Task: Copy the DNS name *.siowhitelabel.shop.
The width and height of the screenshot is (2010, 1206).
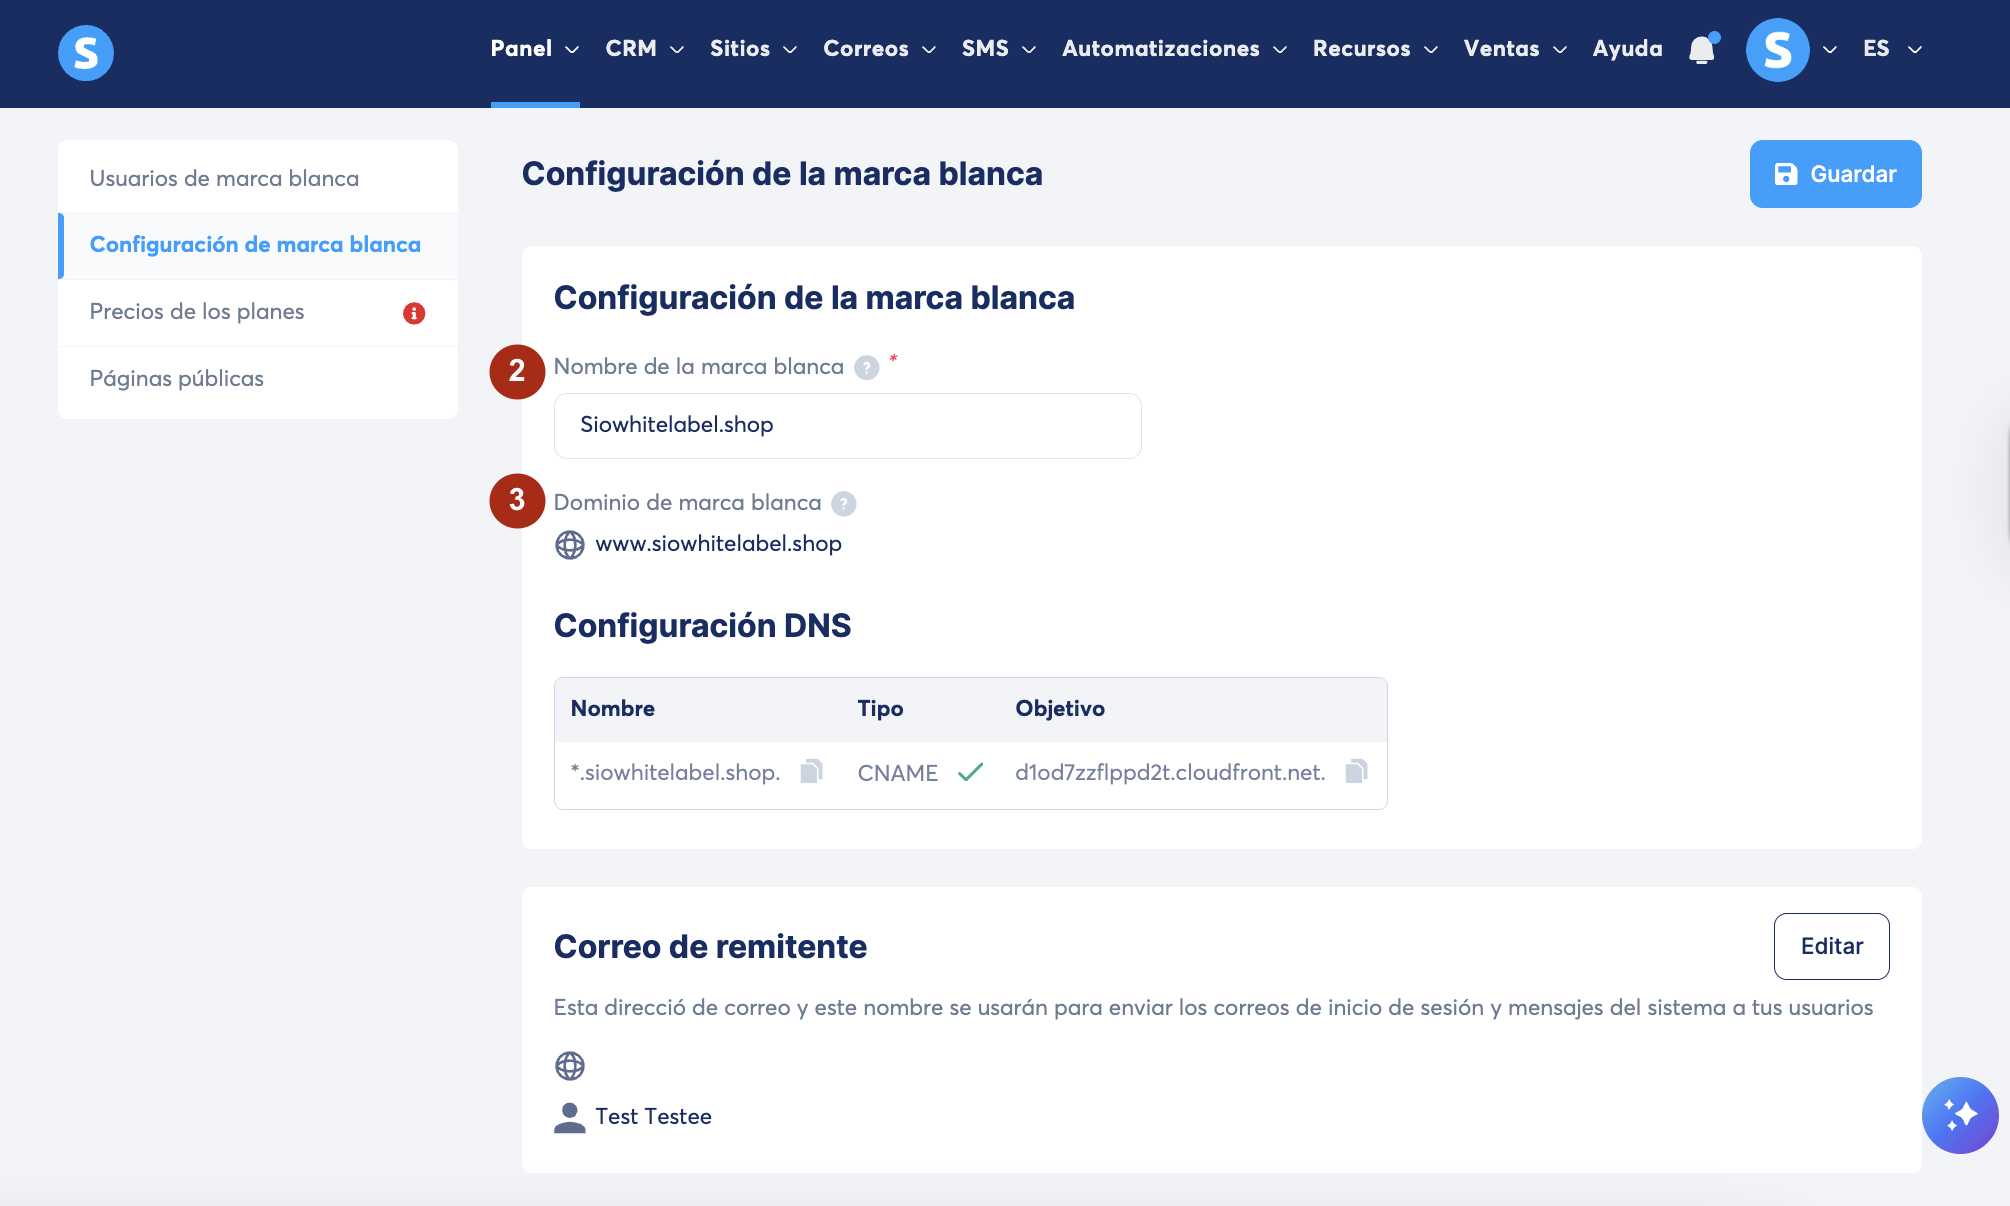Action: coord(812,771)
